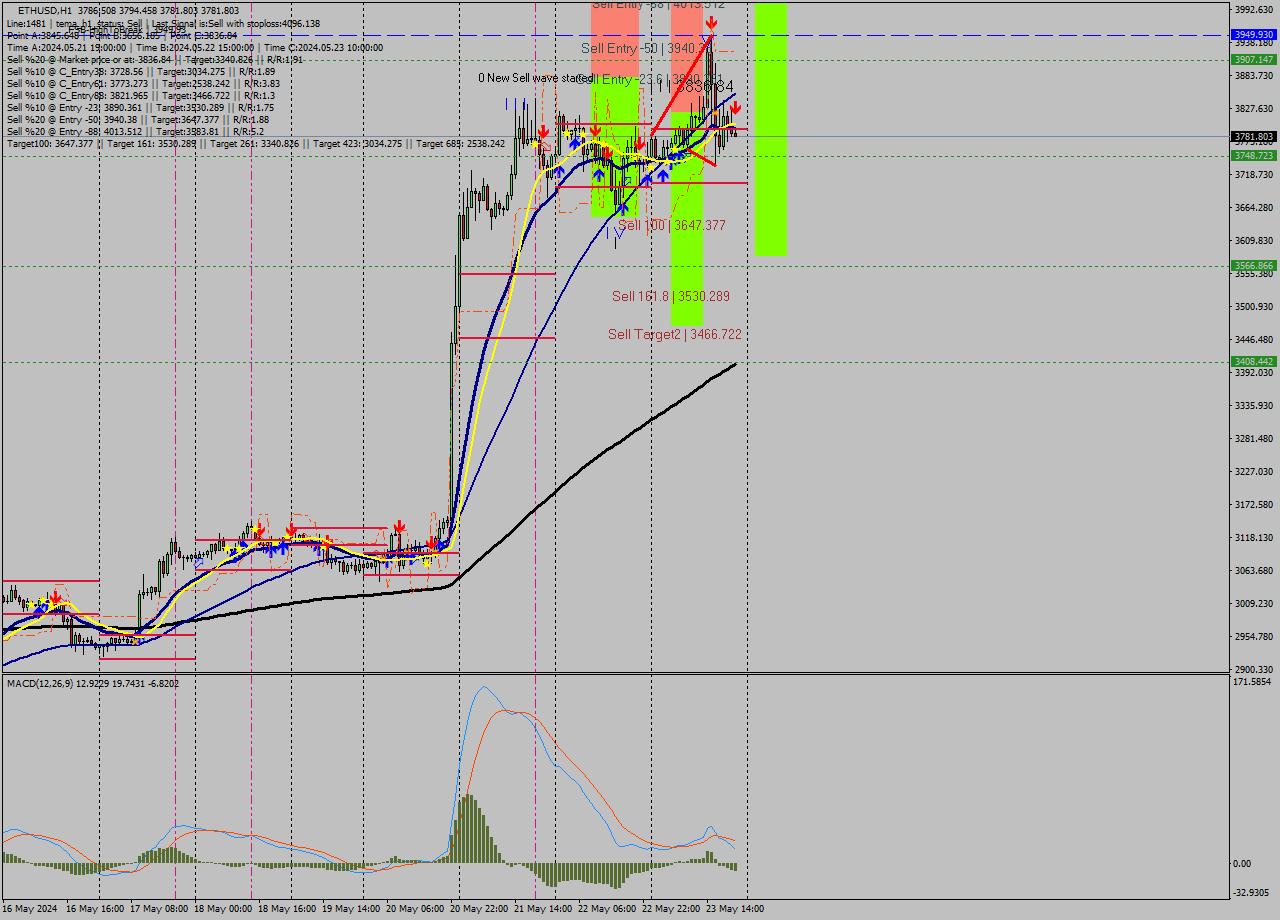
Task: Click the 2900.330 price scale value
Action: [1253, 670]
